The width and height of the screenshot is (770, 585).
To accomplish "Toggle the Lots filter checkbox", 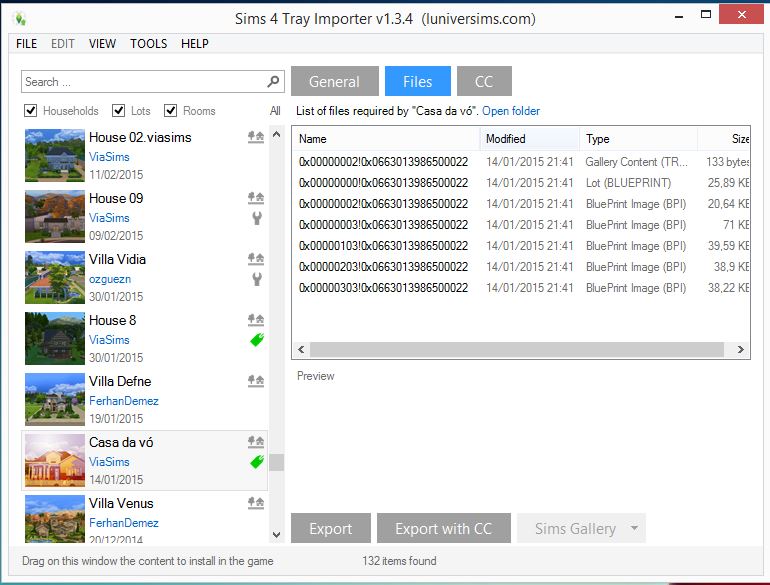I will pyautogui.click(x=118, y=111).
